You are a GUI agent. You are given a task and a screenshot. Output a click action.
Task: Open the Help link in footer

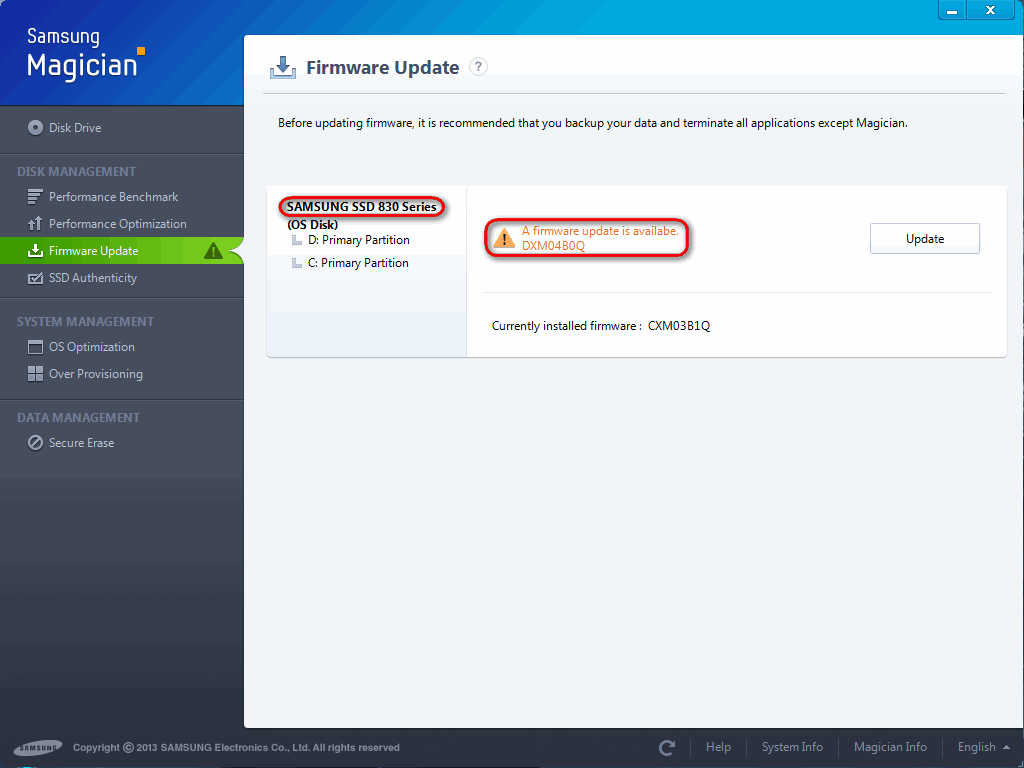(x=718, y=747)
